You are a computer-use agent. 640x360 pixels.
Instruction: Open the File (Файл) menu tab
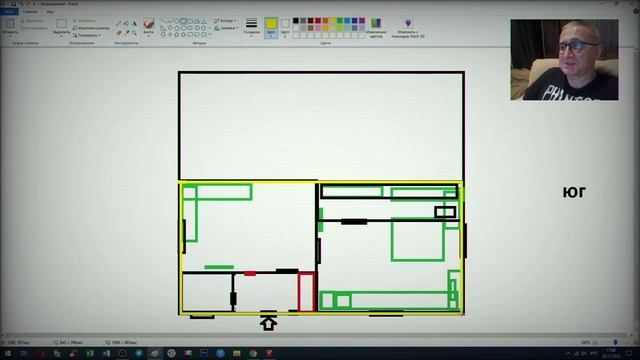coord(9,11)
